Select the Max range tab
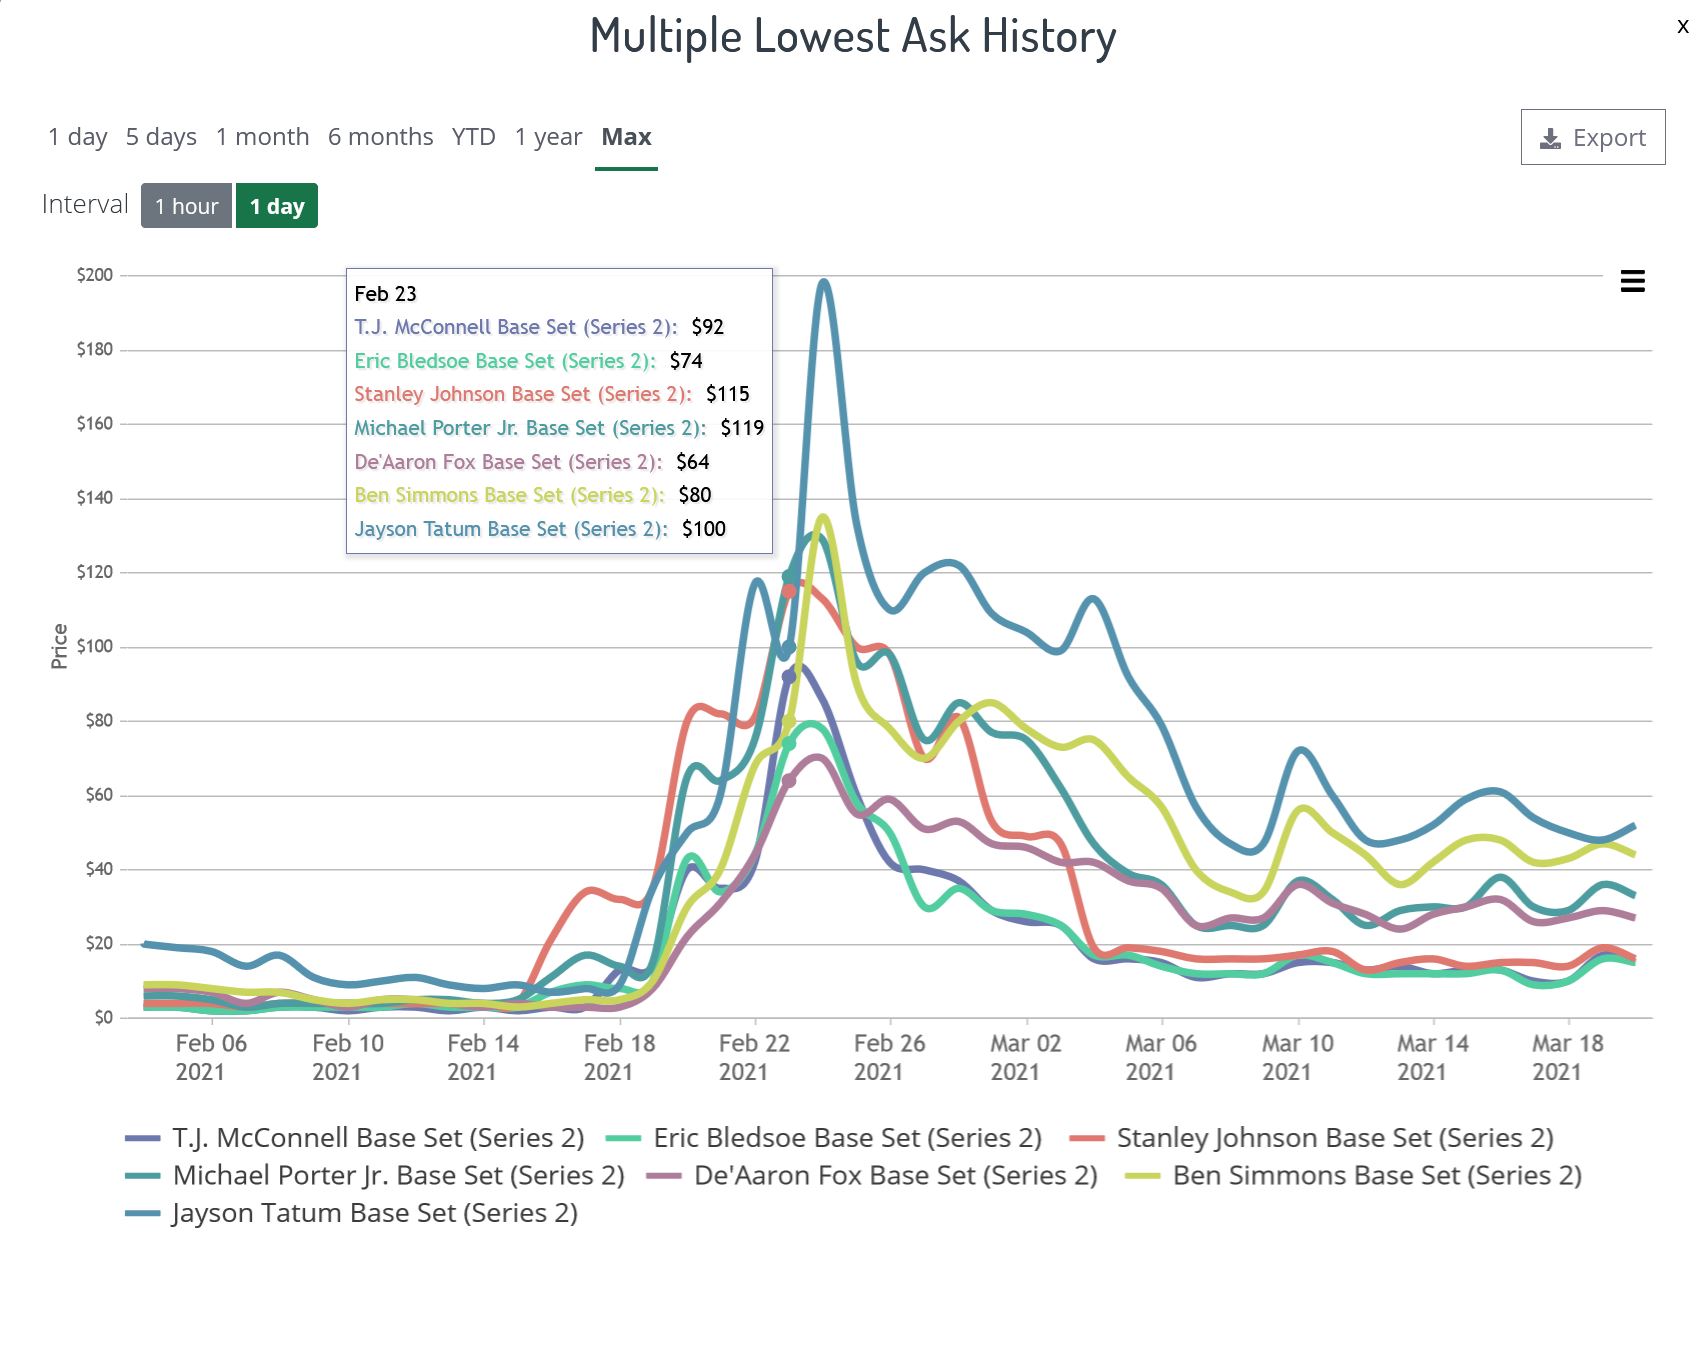Screen dimensions: 1705x1357 [626, 137]
